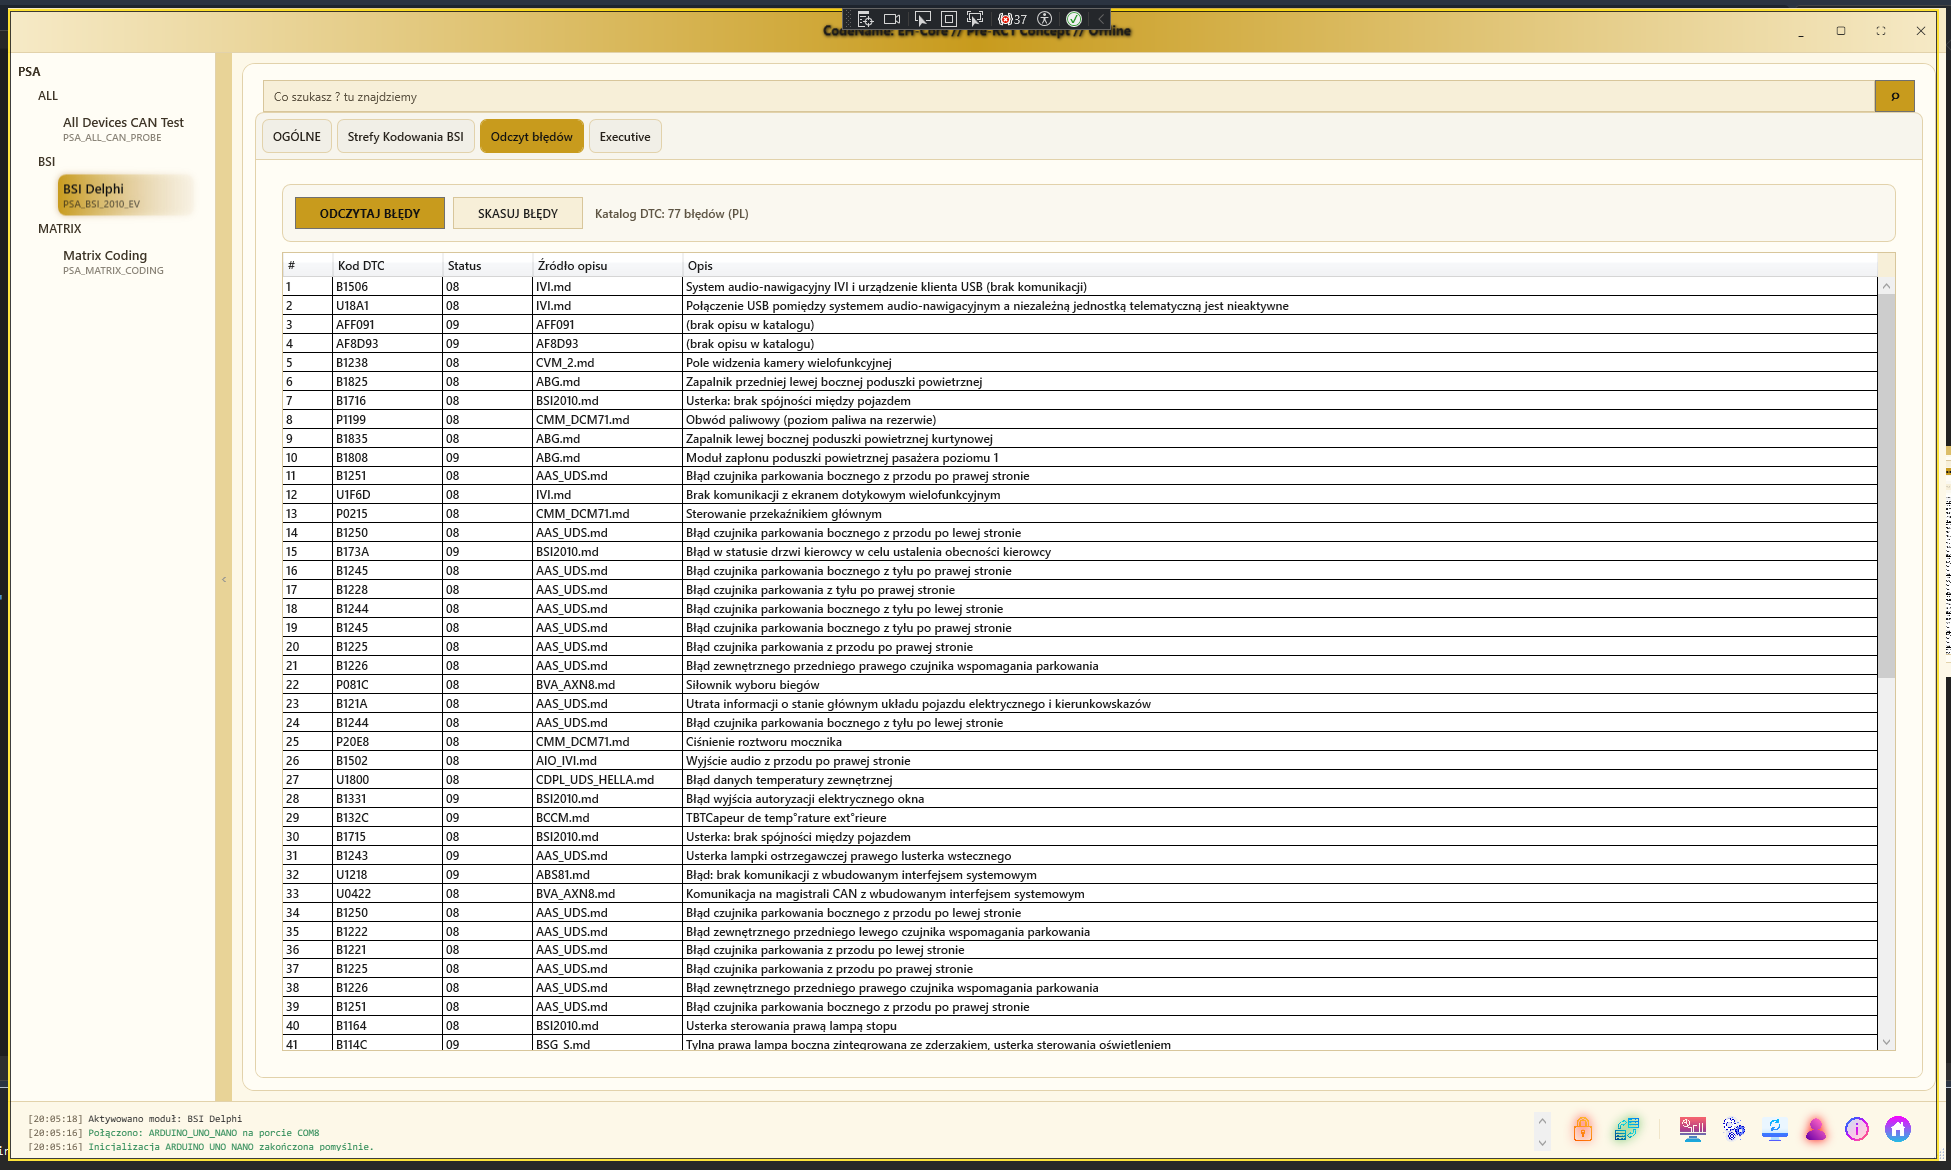Click the search magnifier button

[1894, 96]
